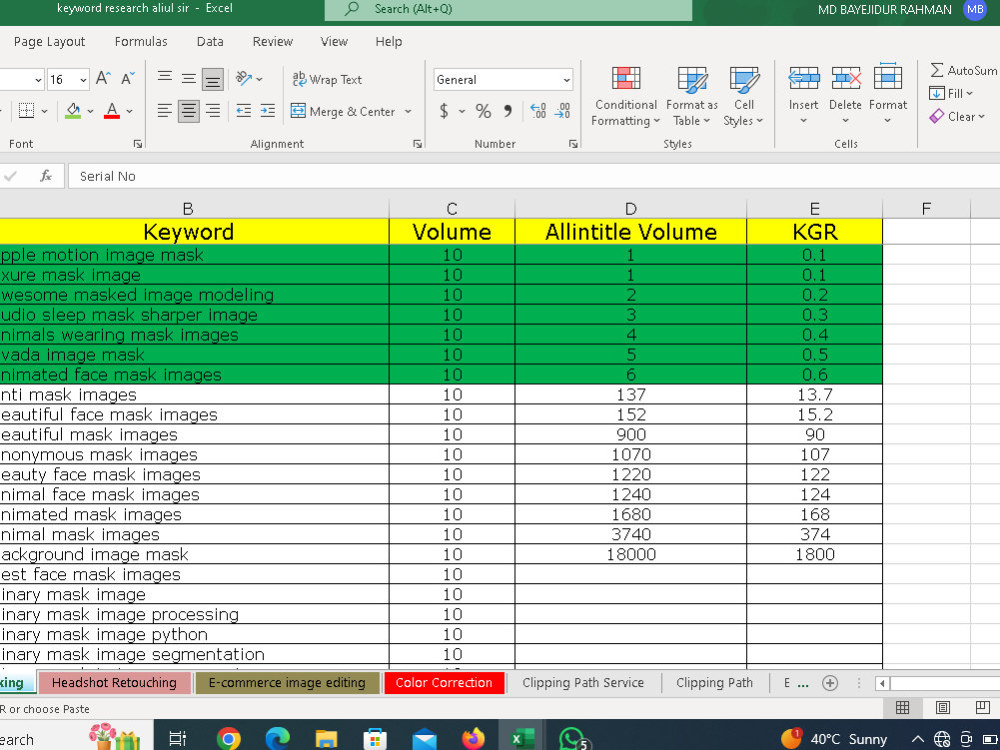This screenshot has height=750, width=1000.
Task: Open the View tab
Action: coord(334,41)
